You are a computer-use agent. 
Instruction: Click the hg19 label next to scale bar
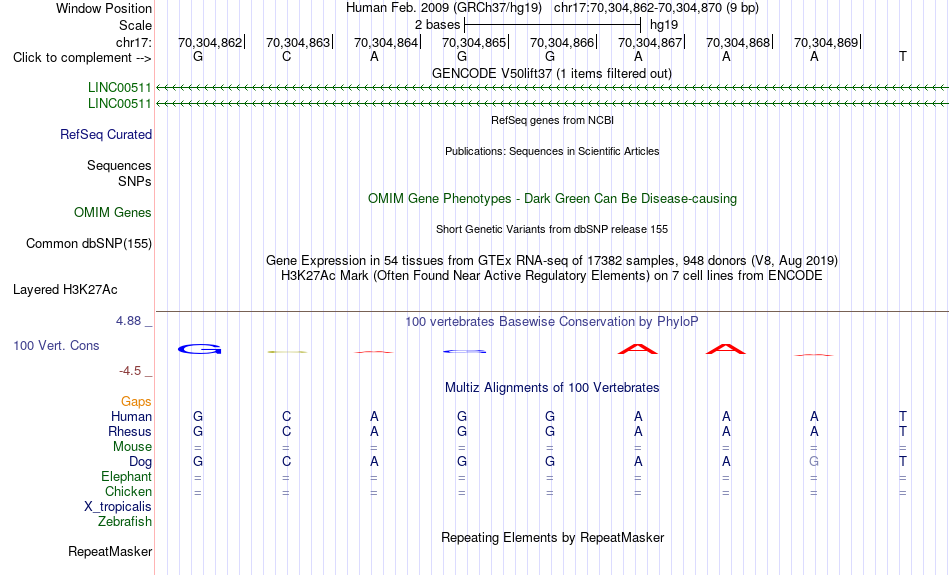[x=664, y=25]
